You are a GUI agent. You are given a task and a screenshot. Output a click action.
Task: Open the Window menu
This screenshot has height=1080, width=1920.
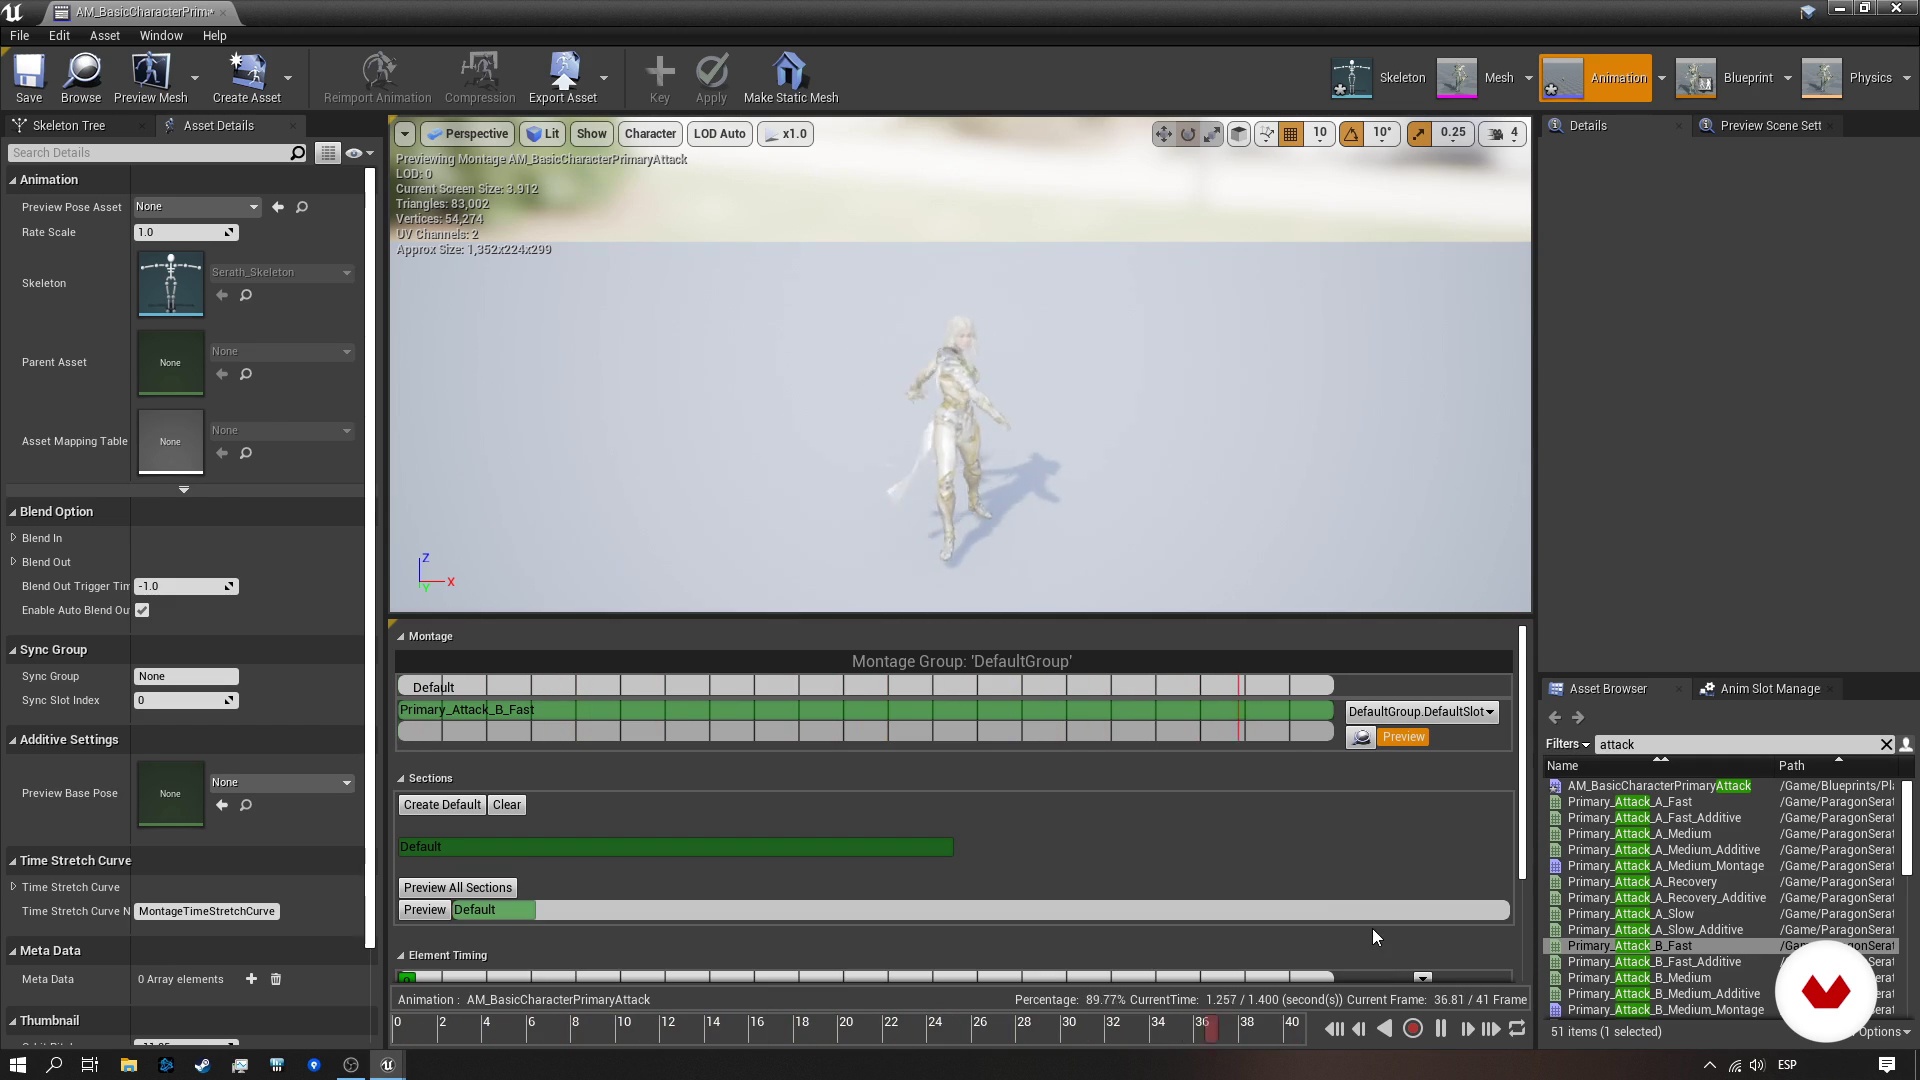pos(161,35)
